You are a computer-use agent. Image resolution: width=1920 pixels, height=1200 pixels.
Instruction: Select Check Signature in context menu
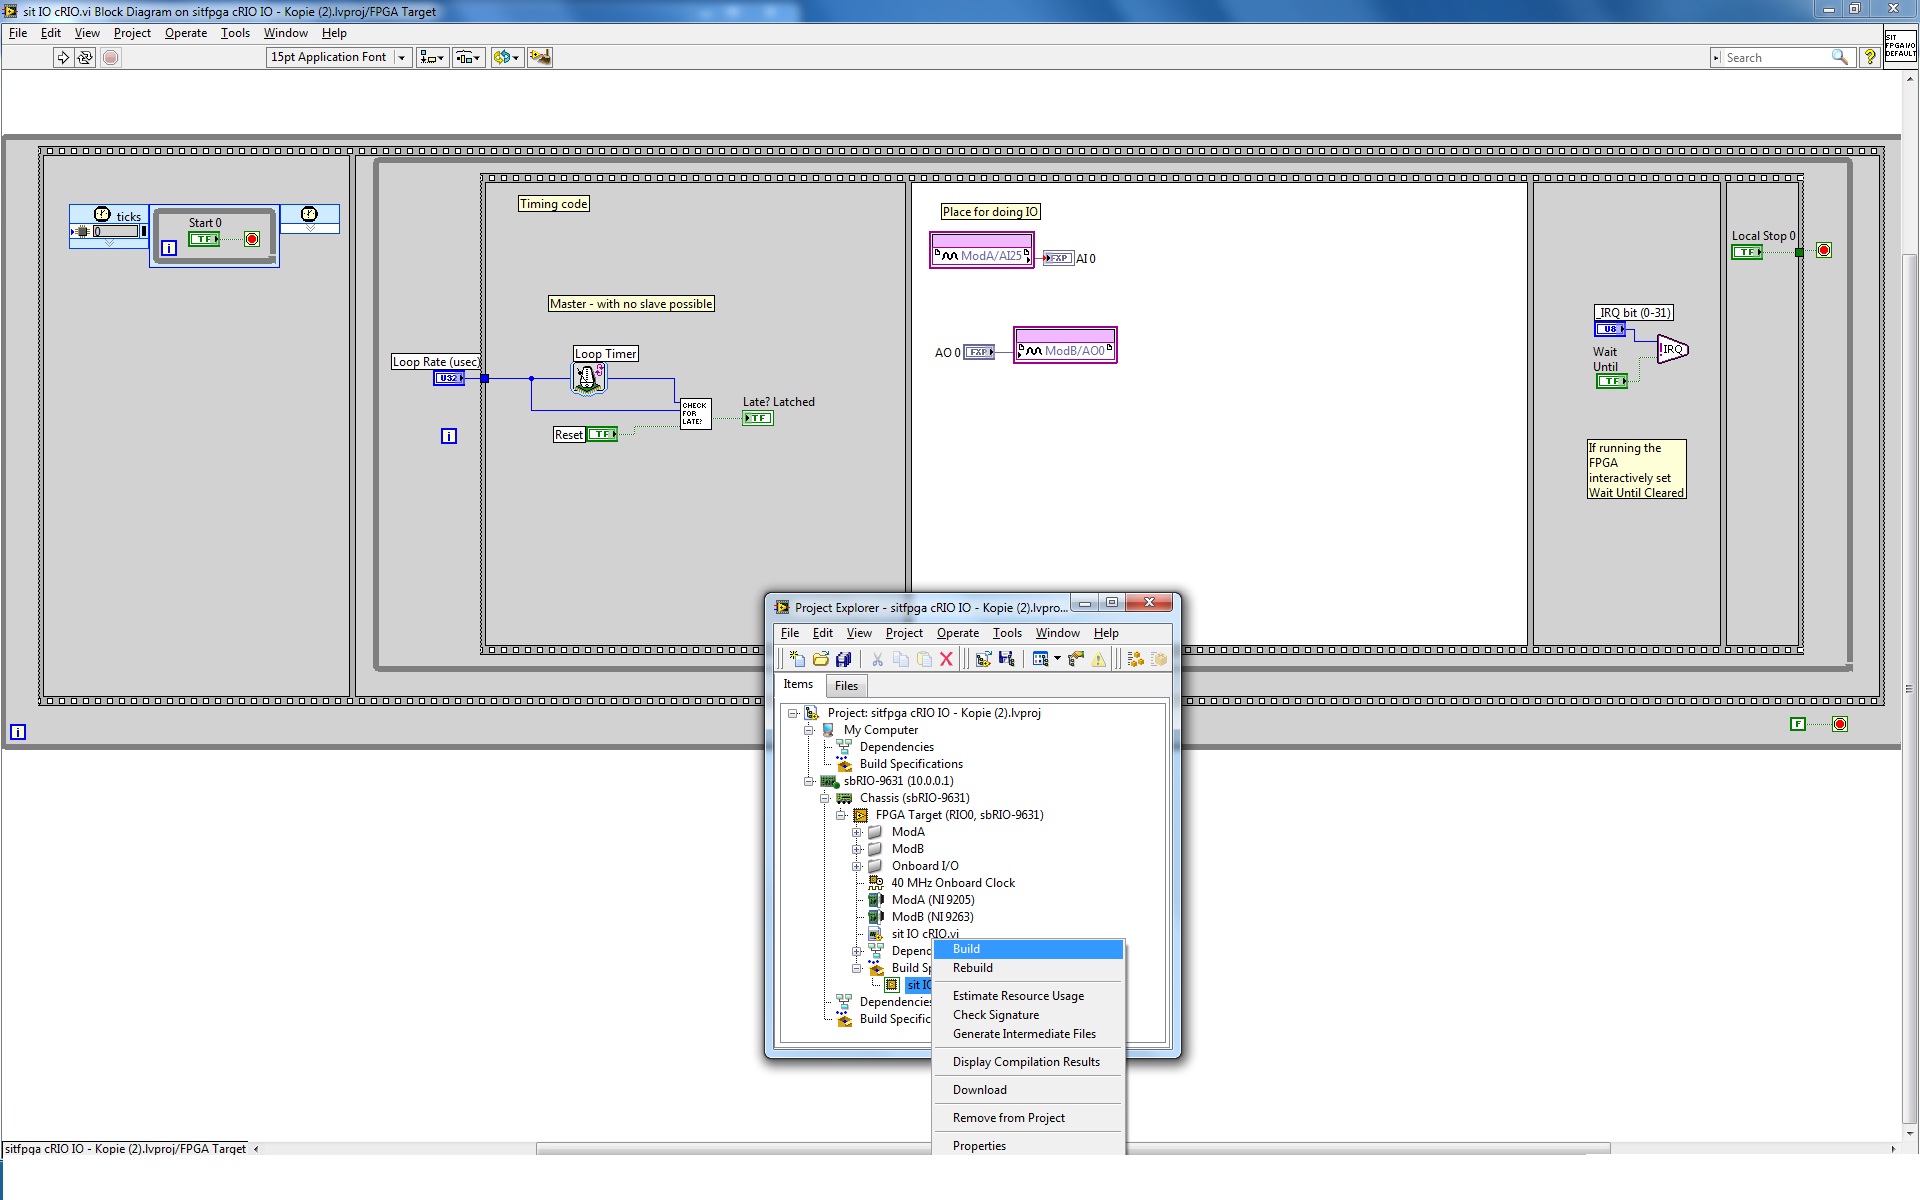[x=1028, y=1015]
